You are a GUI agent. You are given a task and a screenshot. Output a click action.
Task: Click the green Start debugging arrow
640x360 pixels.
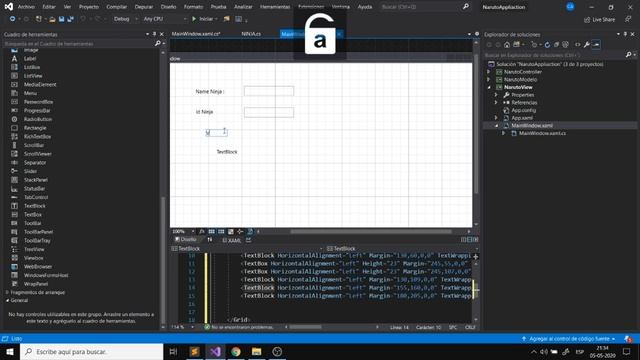click(x=194, y=19)
